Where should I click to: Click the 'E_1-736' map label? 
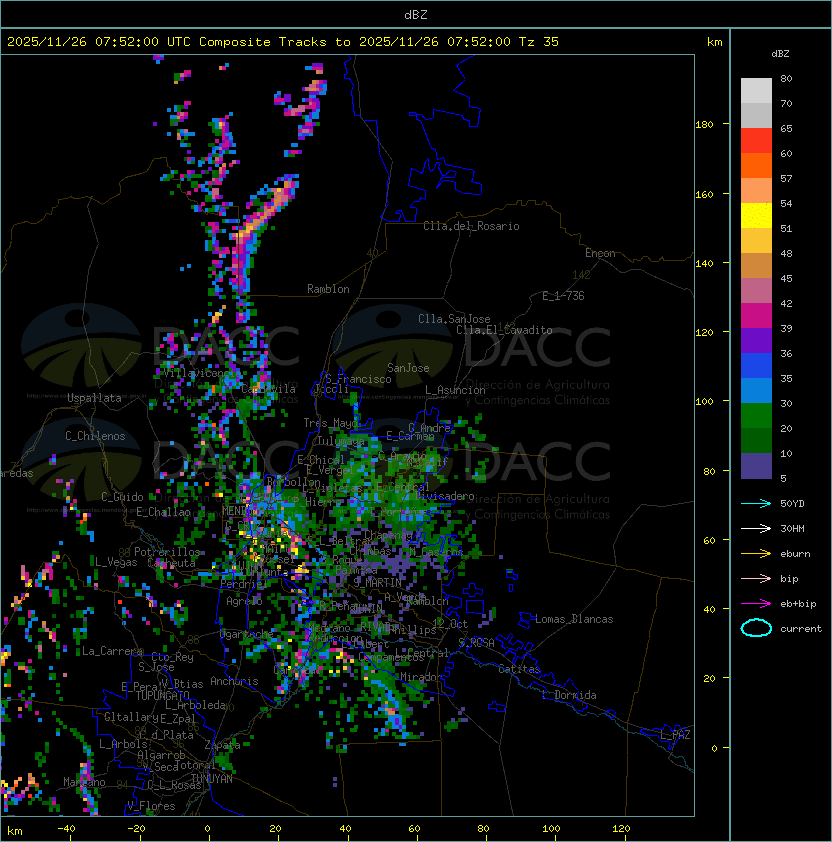(x=563, y=296)
